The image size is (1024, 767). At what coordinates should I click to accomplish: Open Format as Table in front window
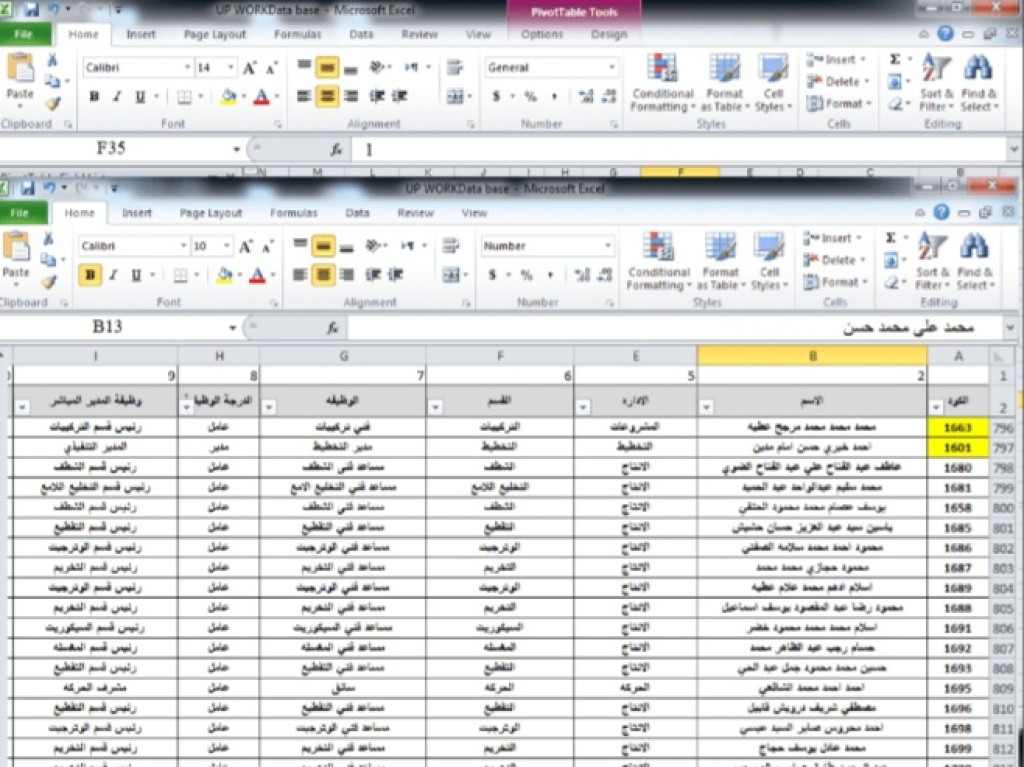pyautogui.click(x=721, y=260)
